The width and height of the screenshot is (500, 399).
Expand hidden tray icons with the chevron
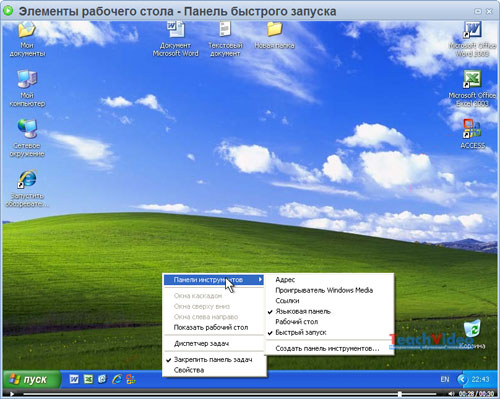click(462, 379)
